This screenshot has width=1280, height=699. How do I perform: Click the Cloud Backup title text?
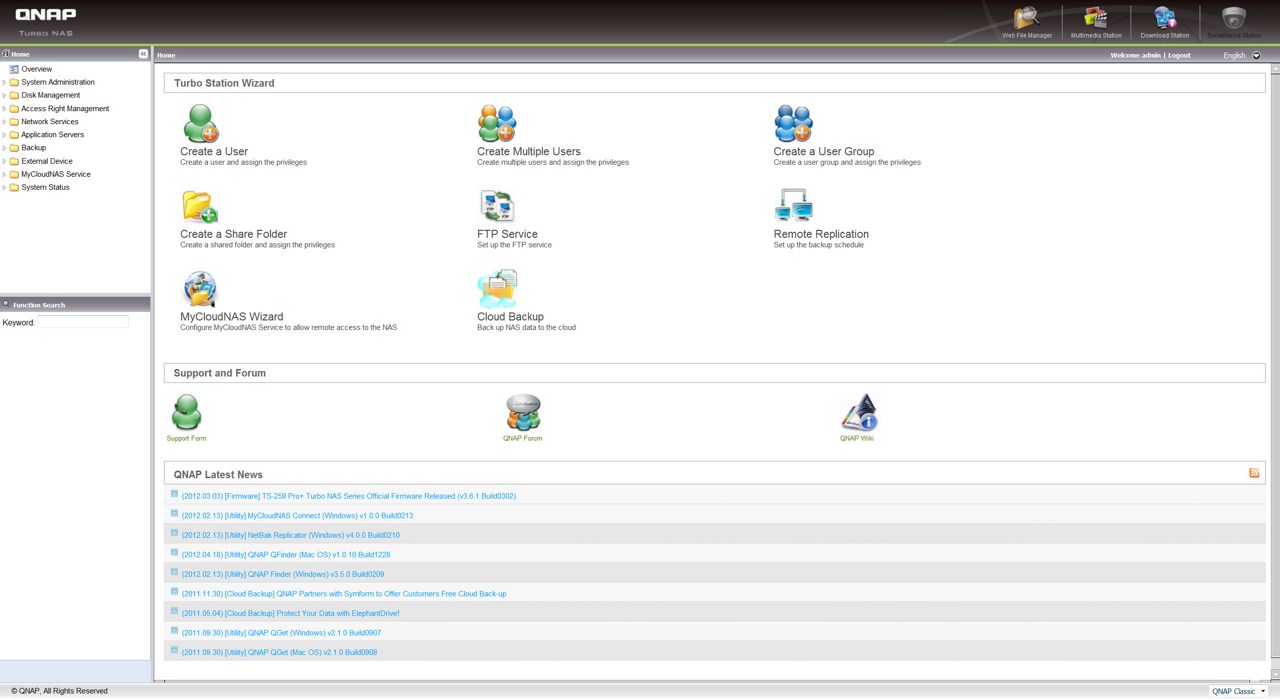[x=510, y=317]
